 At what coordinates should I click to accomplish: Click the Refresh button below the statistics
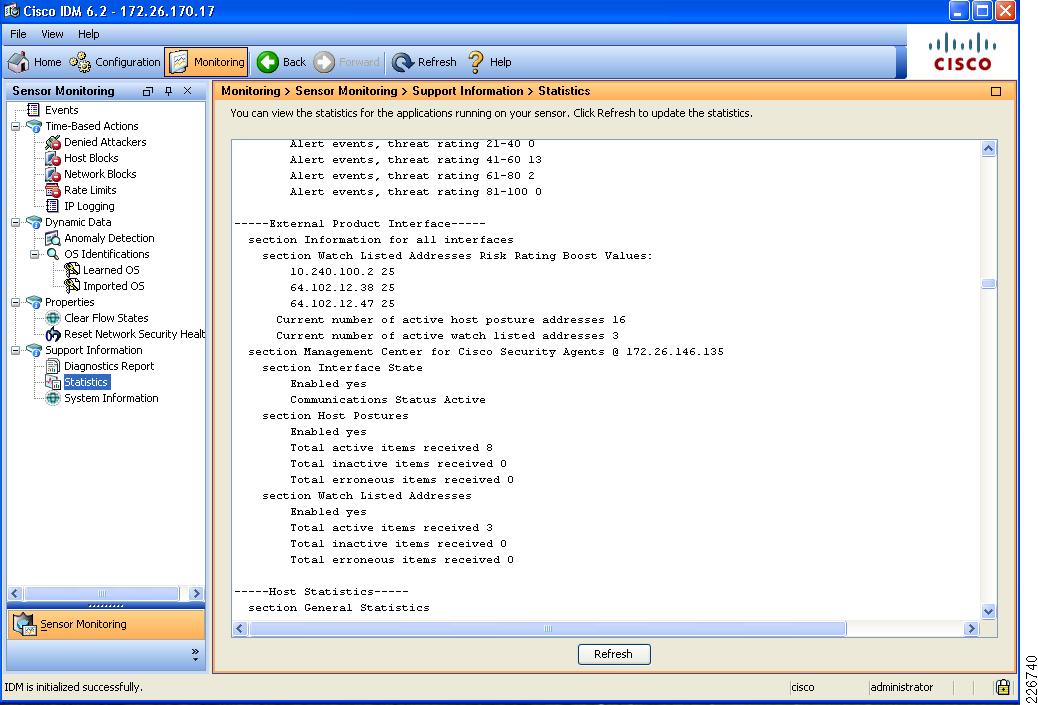coord(613,654)
